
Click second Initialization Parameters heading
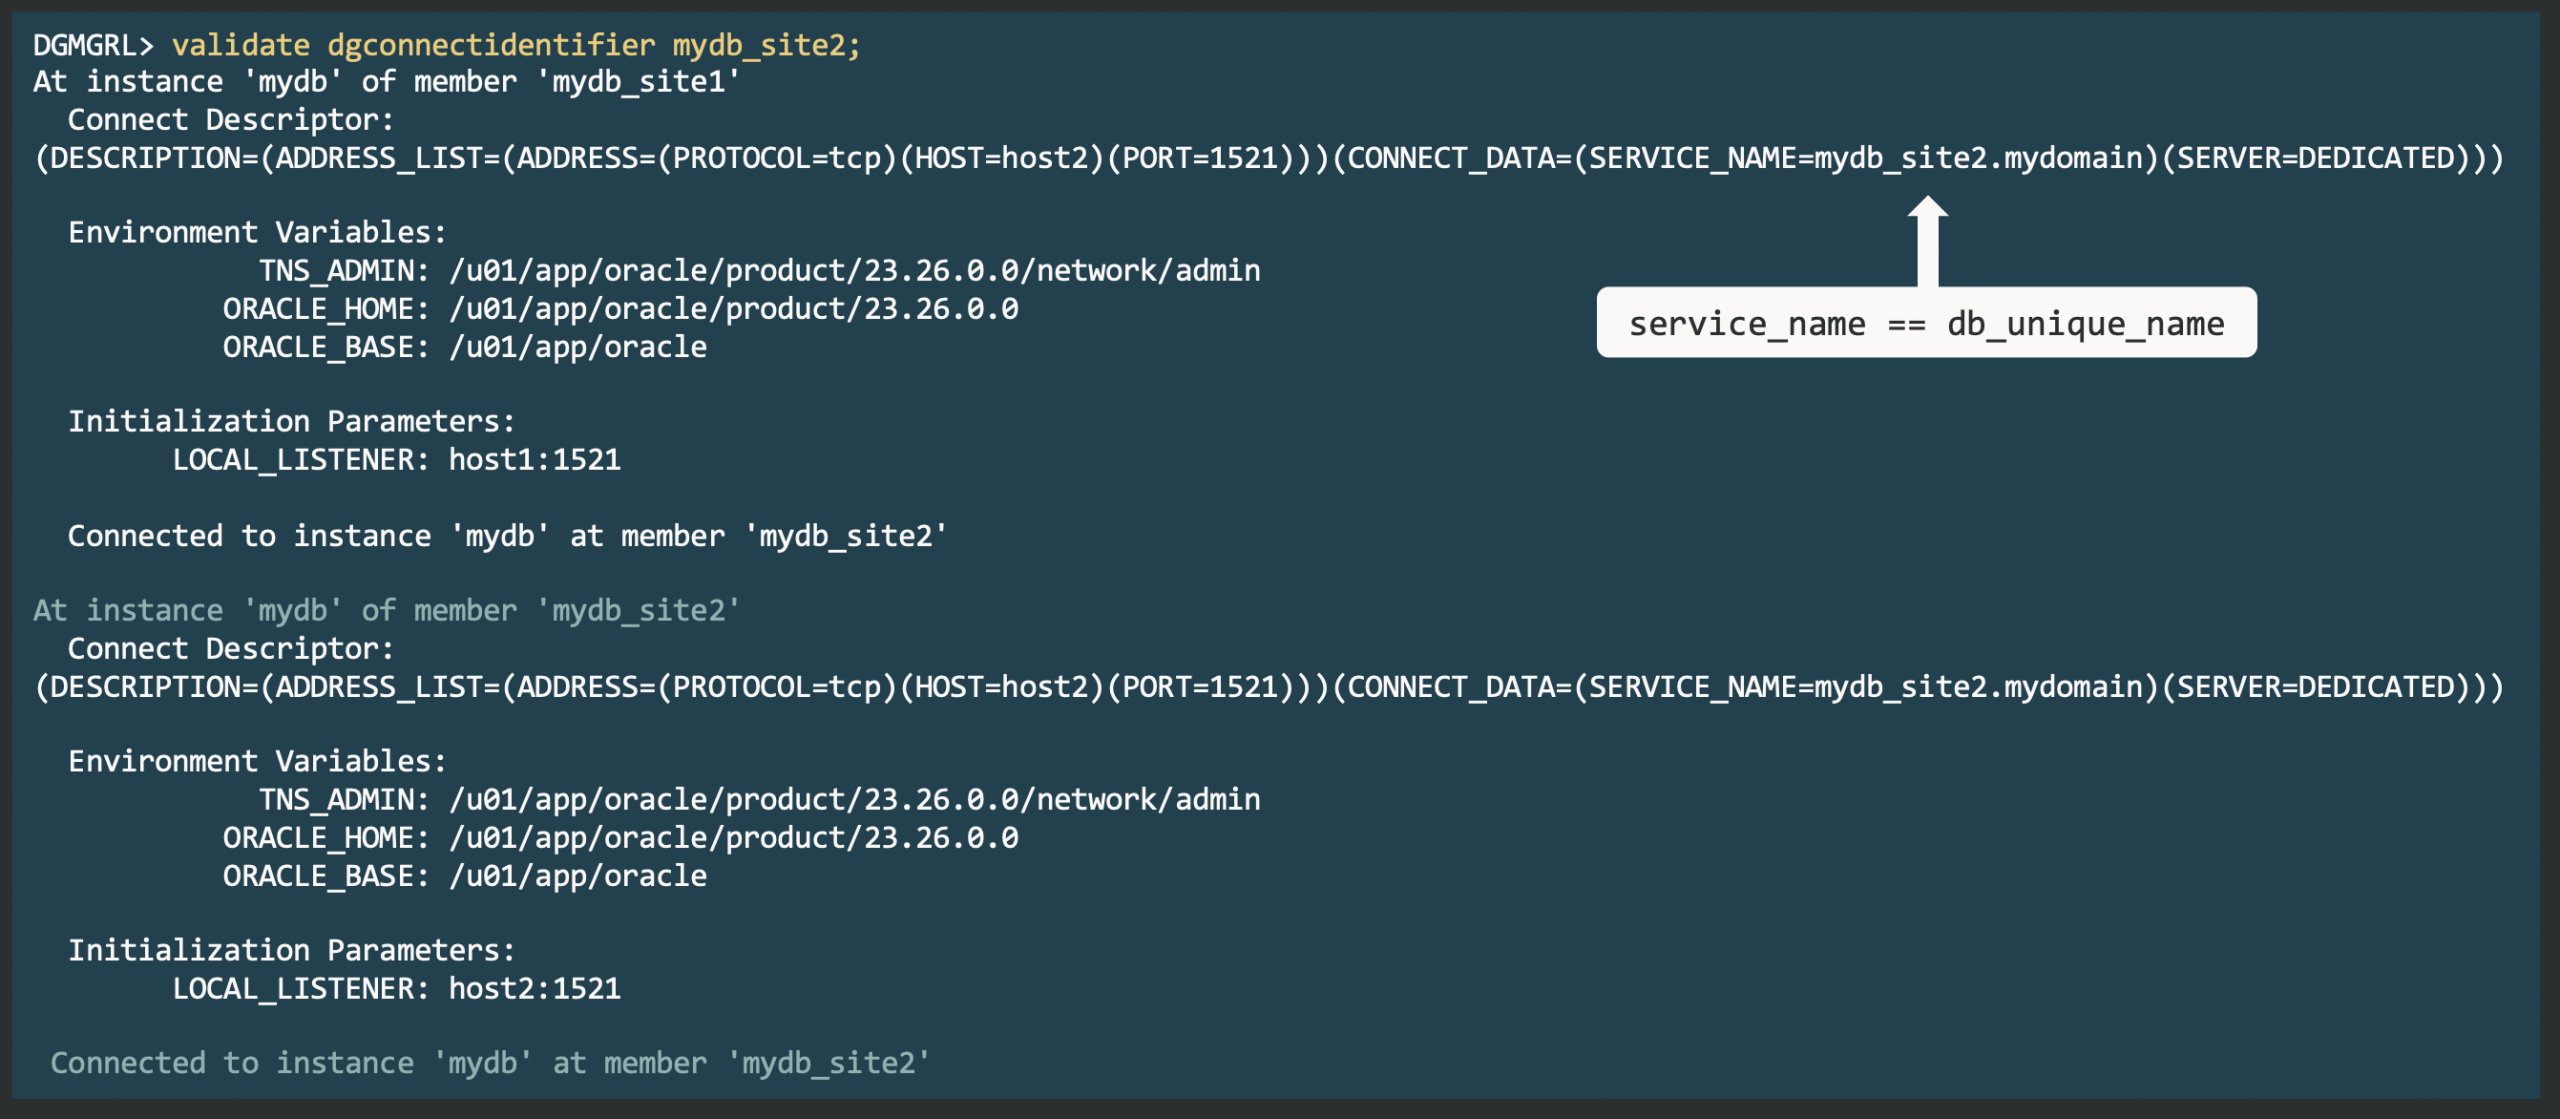pyautogui.click(x=291, y=951)
